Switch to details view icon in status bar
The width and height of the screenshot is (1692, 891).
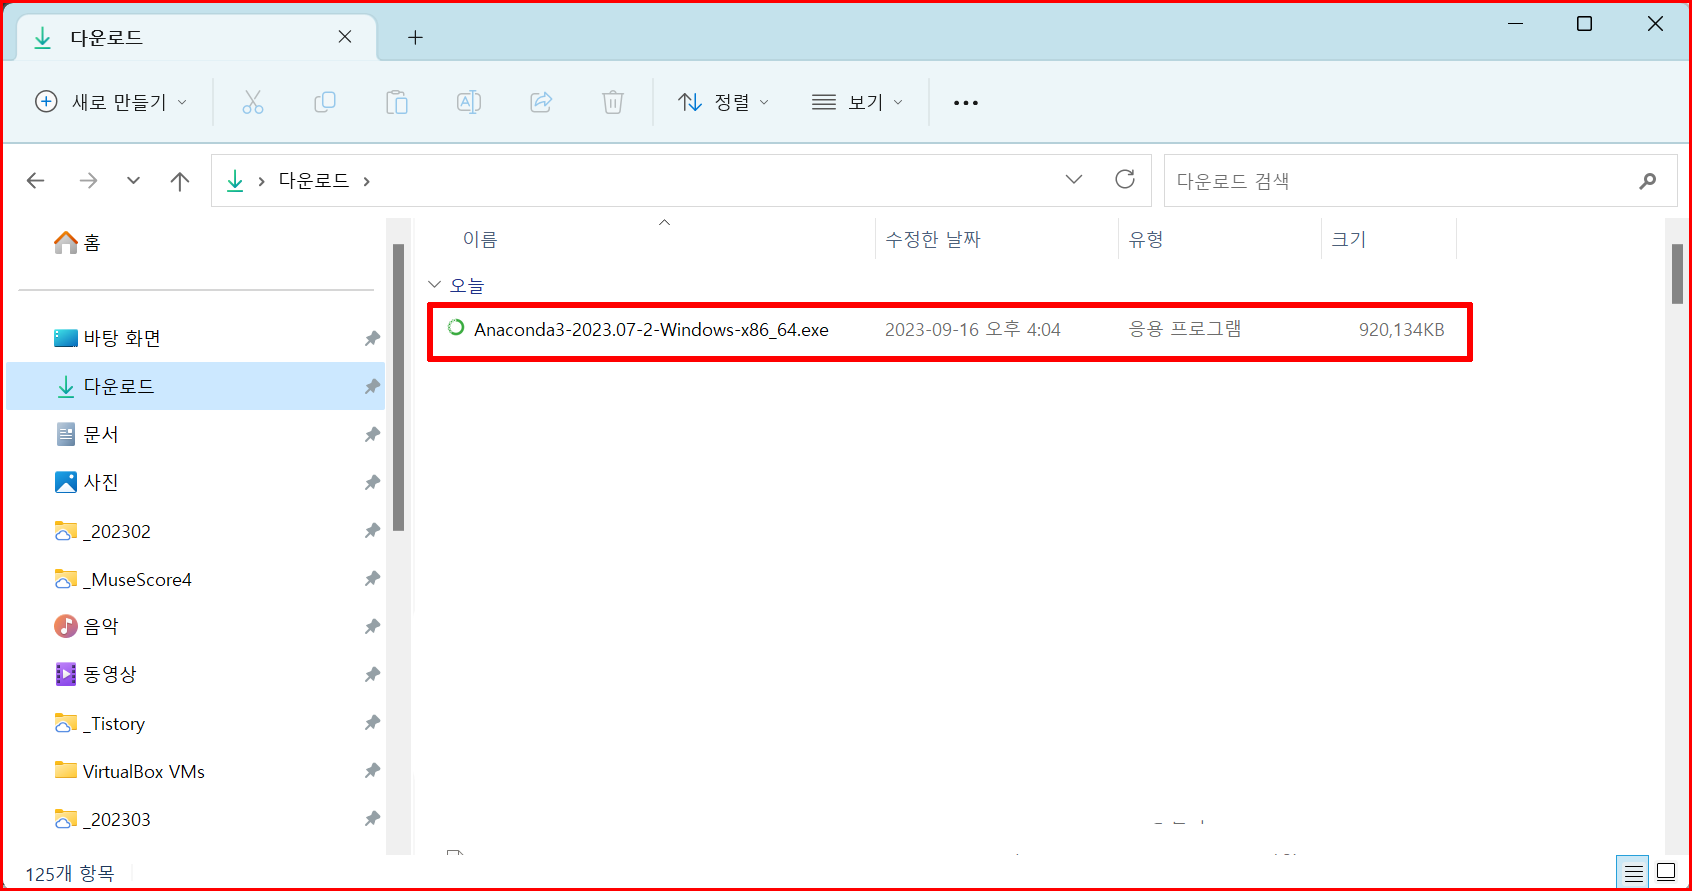(x=1634, y=873)
